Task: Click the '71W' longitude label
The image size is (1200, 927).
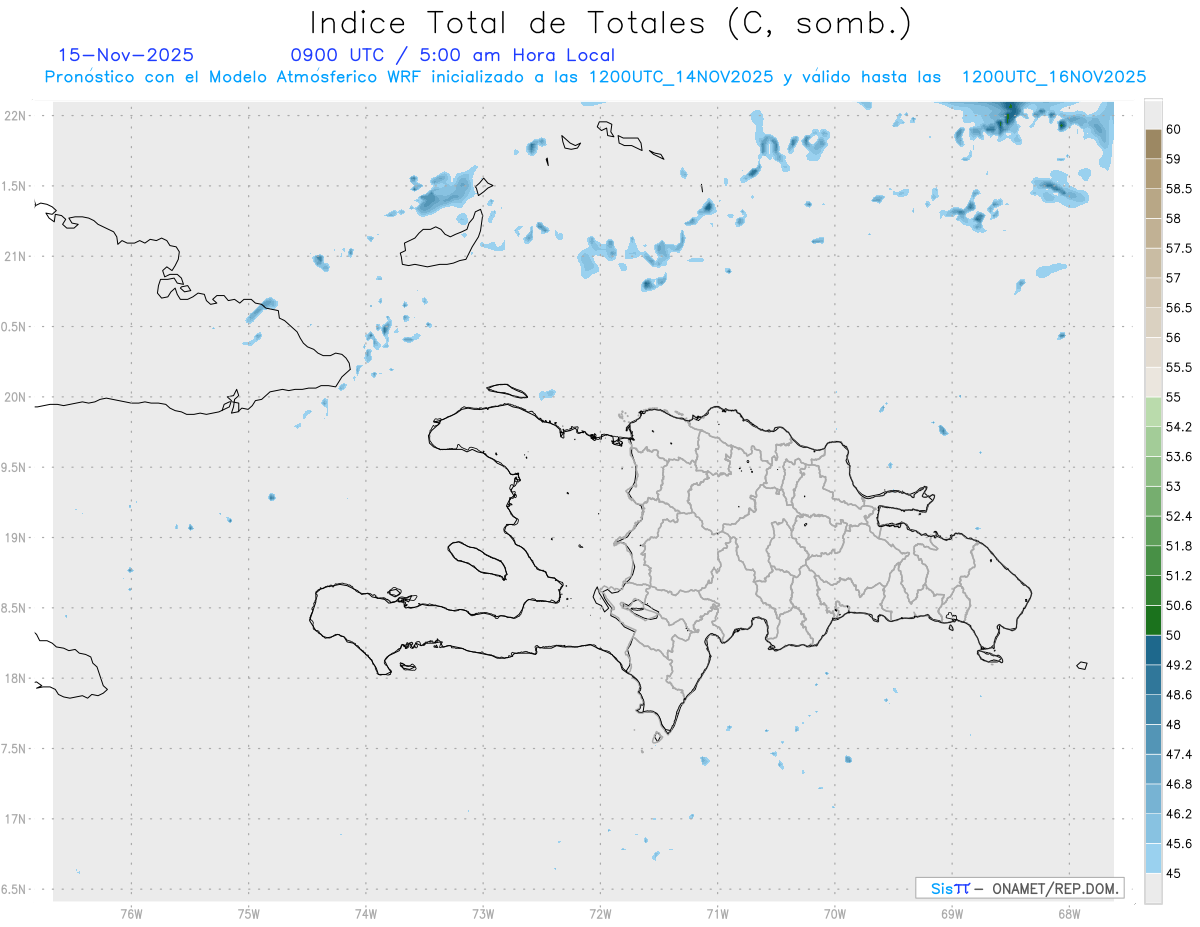Action: click(717, 913)
